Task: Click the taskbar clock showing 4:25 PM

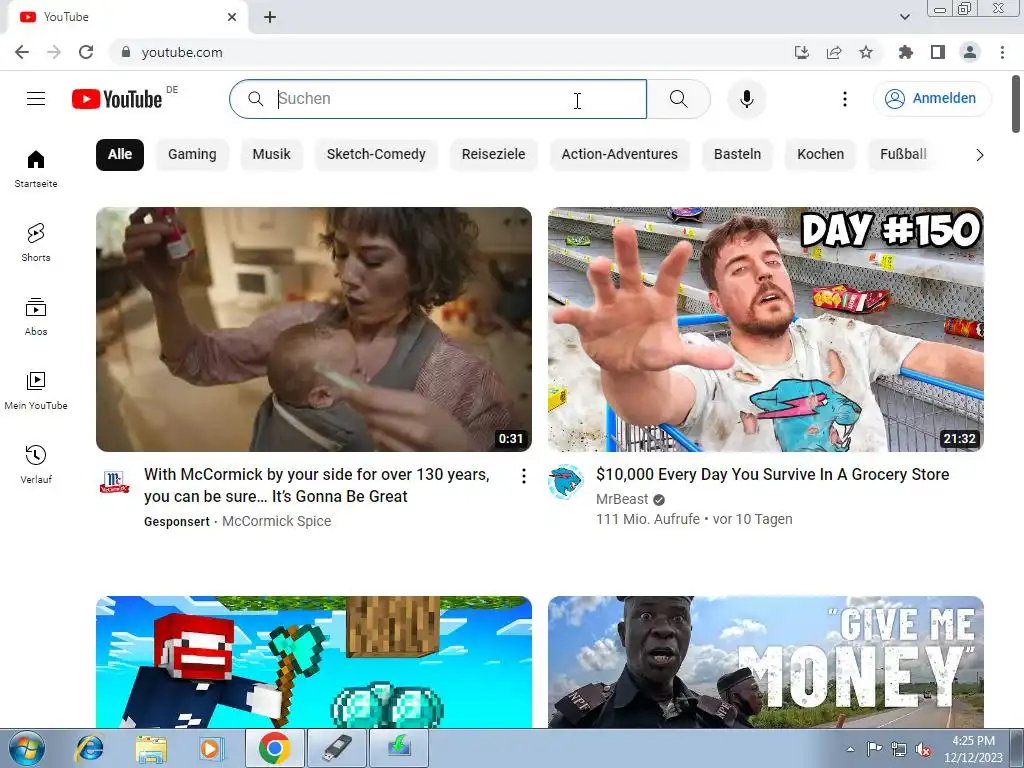Action: tap(973, 749)
